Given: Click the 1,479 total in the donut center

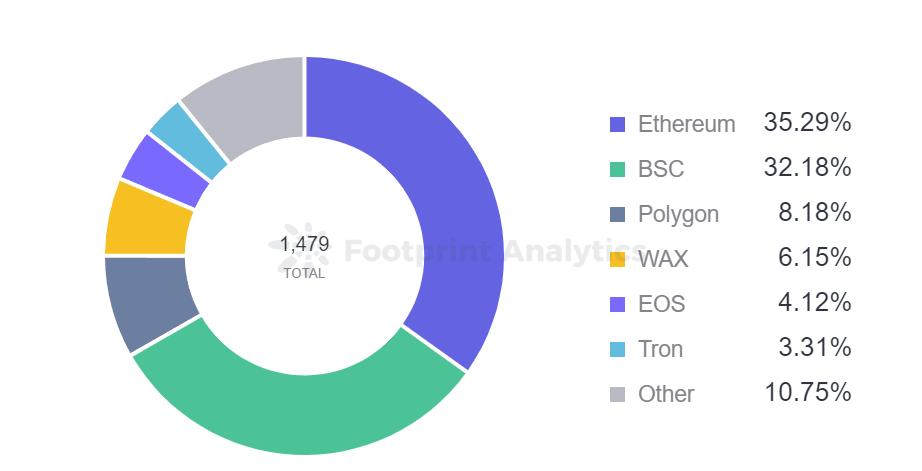Looking at the screenshot, I should pyautogui.click(x=303, y=244).
